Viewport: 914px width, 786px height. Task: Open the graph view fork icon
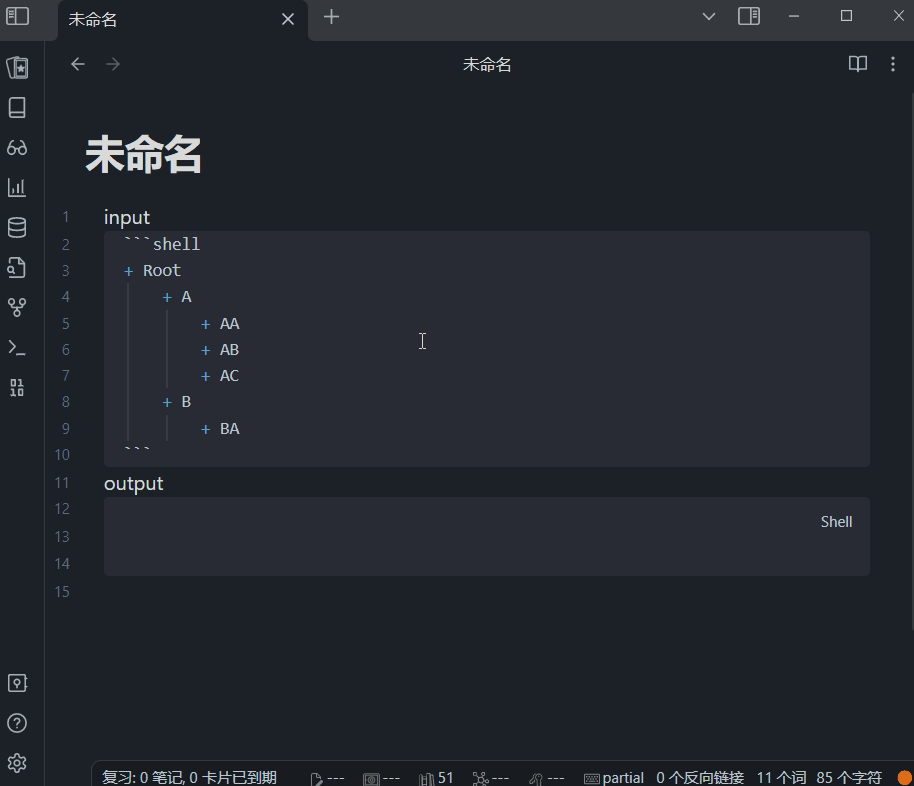[17, 307]
